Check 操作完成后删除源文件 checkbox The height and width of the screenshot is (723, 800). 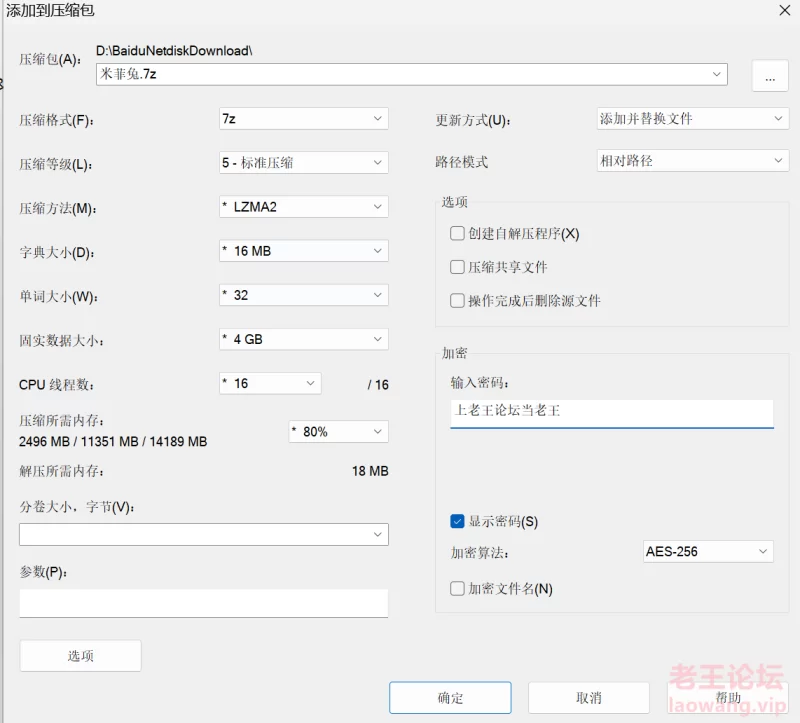457,301
